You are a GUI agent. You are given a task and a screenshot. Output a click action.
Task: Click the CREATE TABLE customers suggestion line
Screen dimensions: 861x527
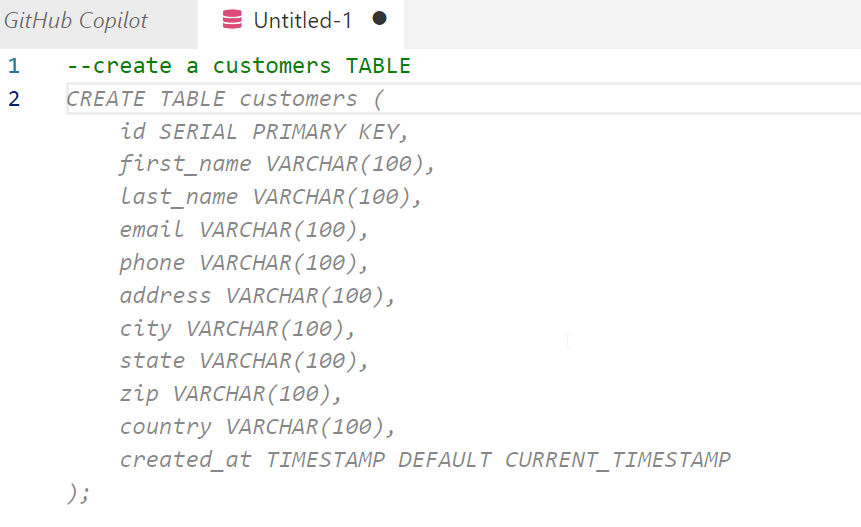coord(225,99)
